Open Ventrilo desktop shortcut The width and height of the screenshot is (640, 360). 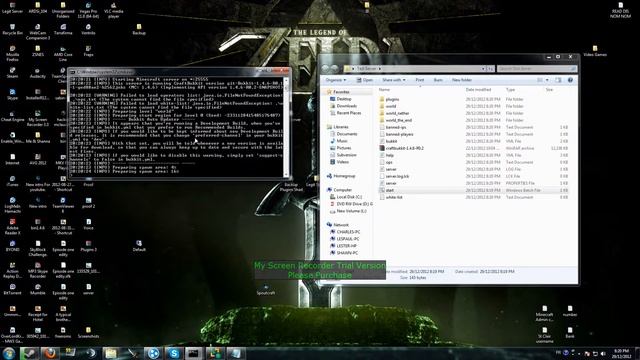coord(88,29)
